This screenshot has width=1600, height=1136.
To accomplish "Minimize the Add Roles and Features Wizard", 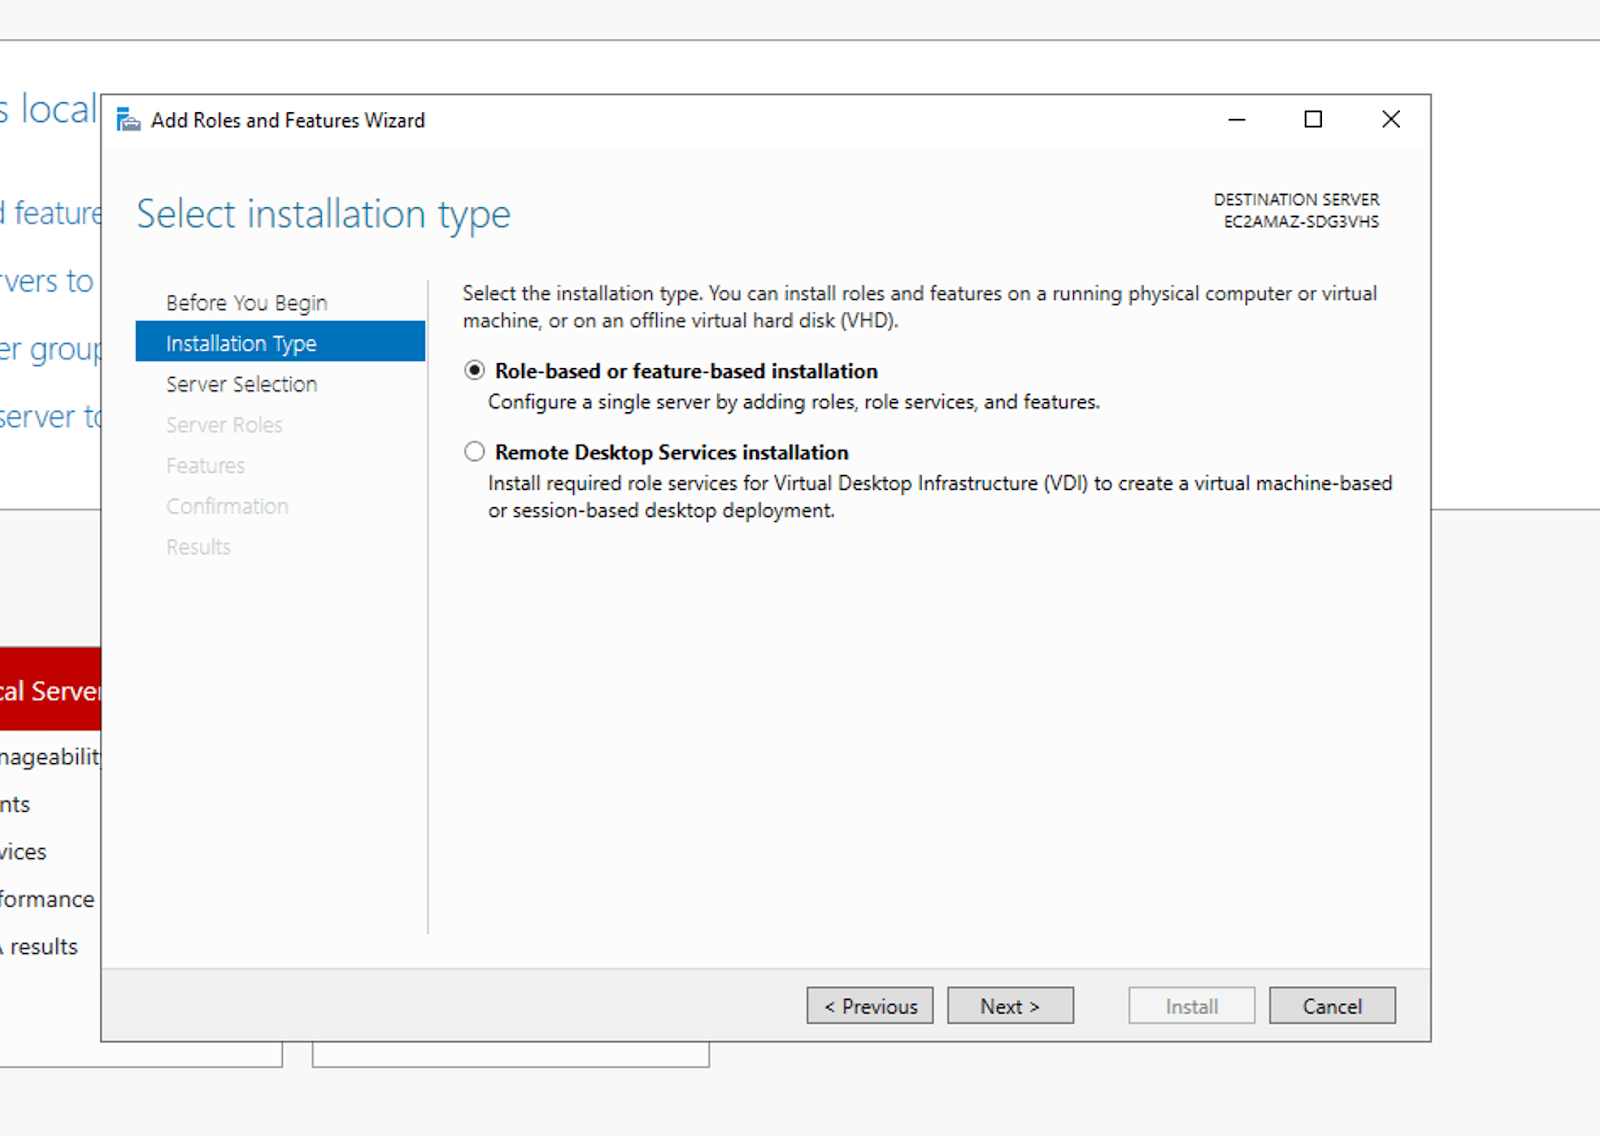I will (x=1237, y=119).
